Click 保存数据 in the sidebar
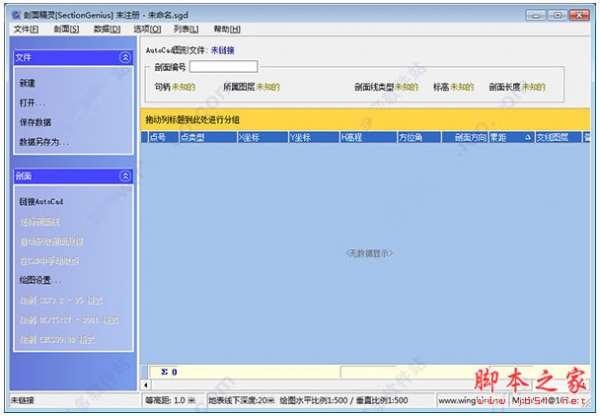This screenshot has height=416, width=600. pyautogui.click(x=35, y=122)
